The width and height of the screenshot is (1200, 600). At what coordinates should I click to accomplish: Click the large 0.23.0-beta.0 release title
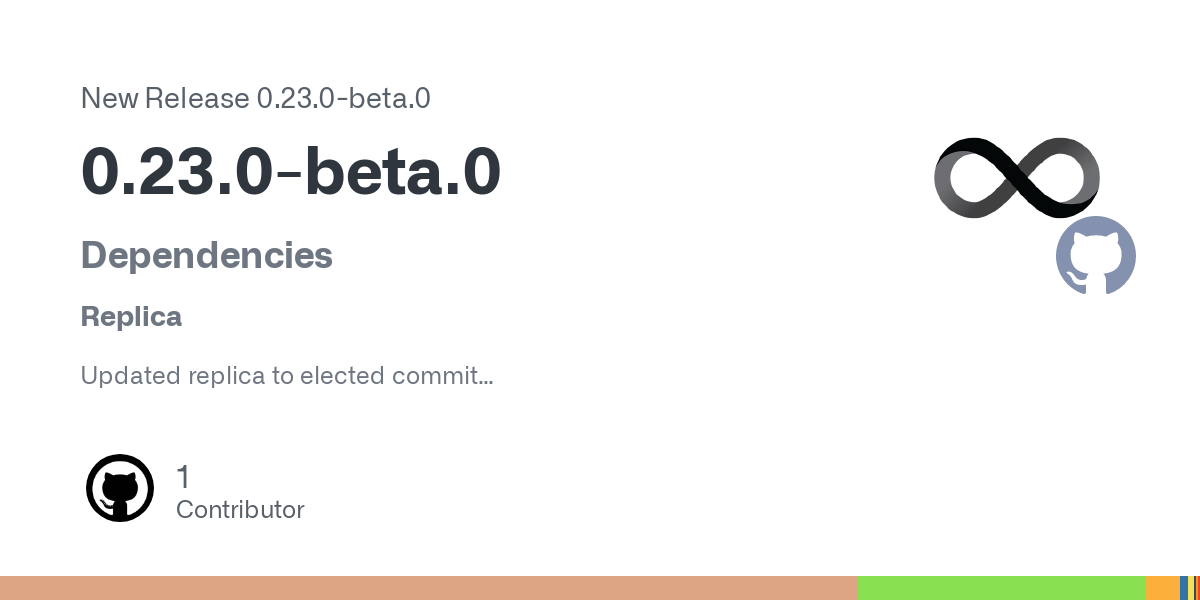[x=290, y=171]
